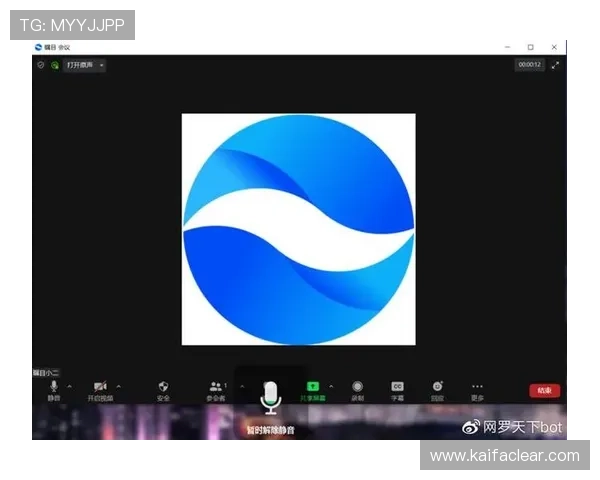This screenshot has height=480, width=600.
Task: Close the meeting window
Action: pos(554,47)
